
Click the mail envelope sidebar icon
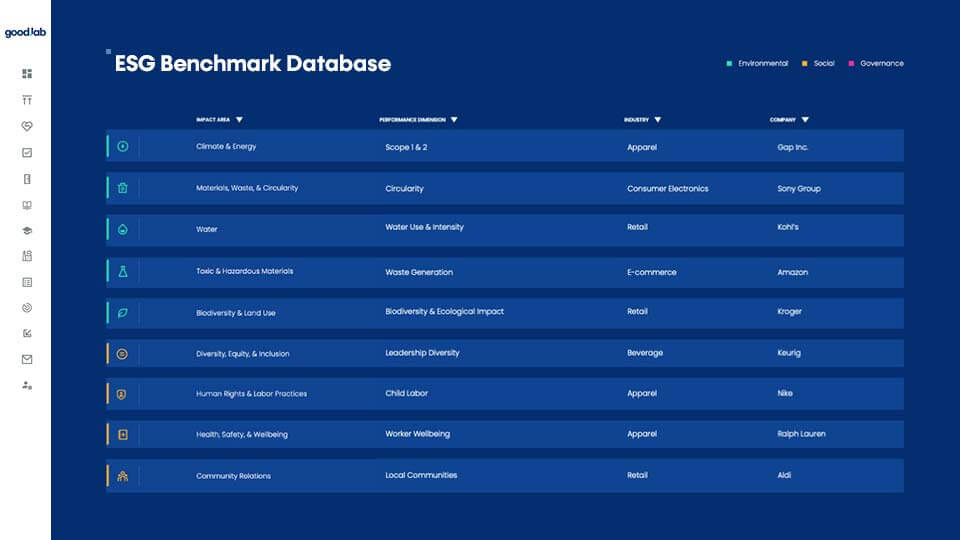coord(27,359)
